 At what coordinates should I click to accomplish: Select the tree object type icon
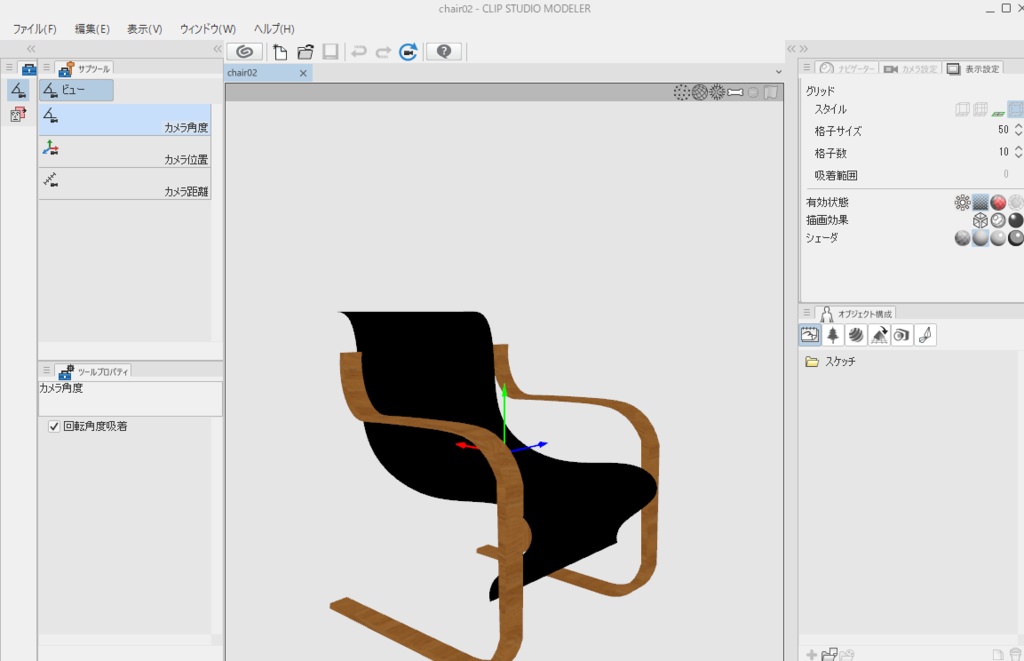click(833, 335)
